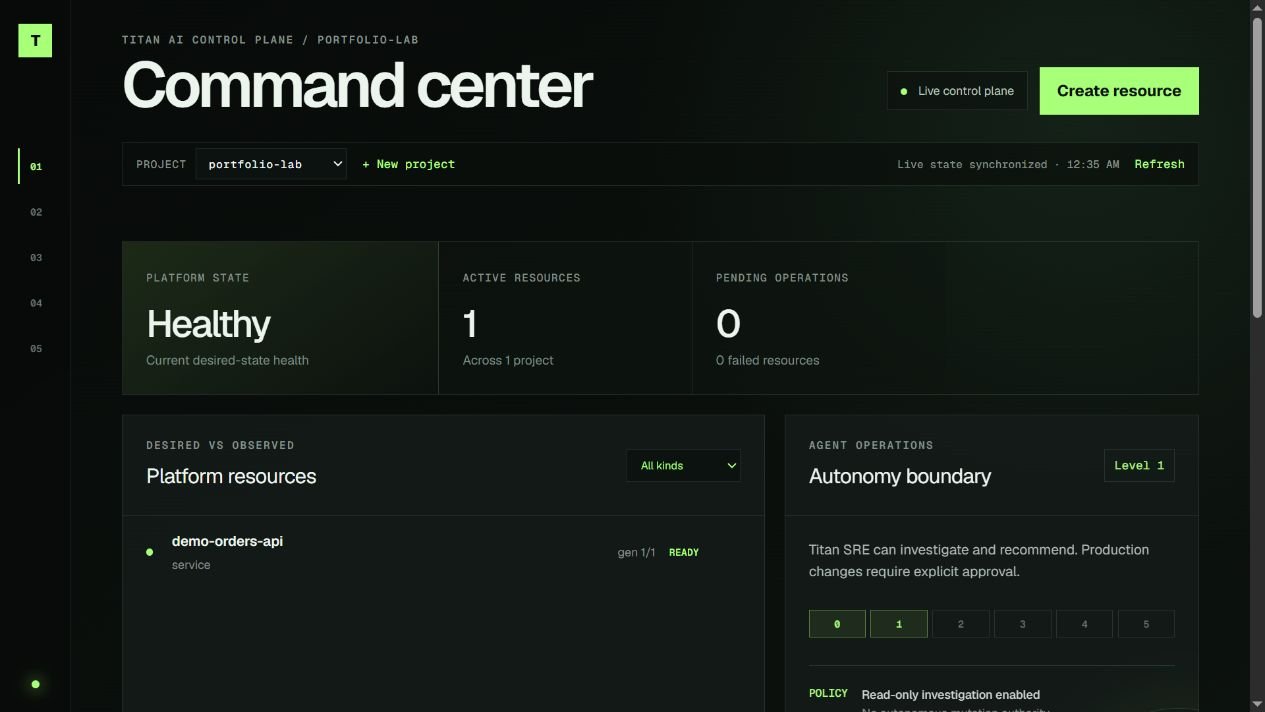The image size is (1265, 712).
Task: Click Live control plane indicator
Action: (957, 91)
